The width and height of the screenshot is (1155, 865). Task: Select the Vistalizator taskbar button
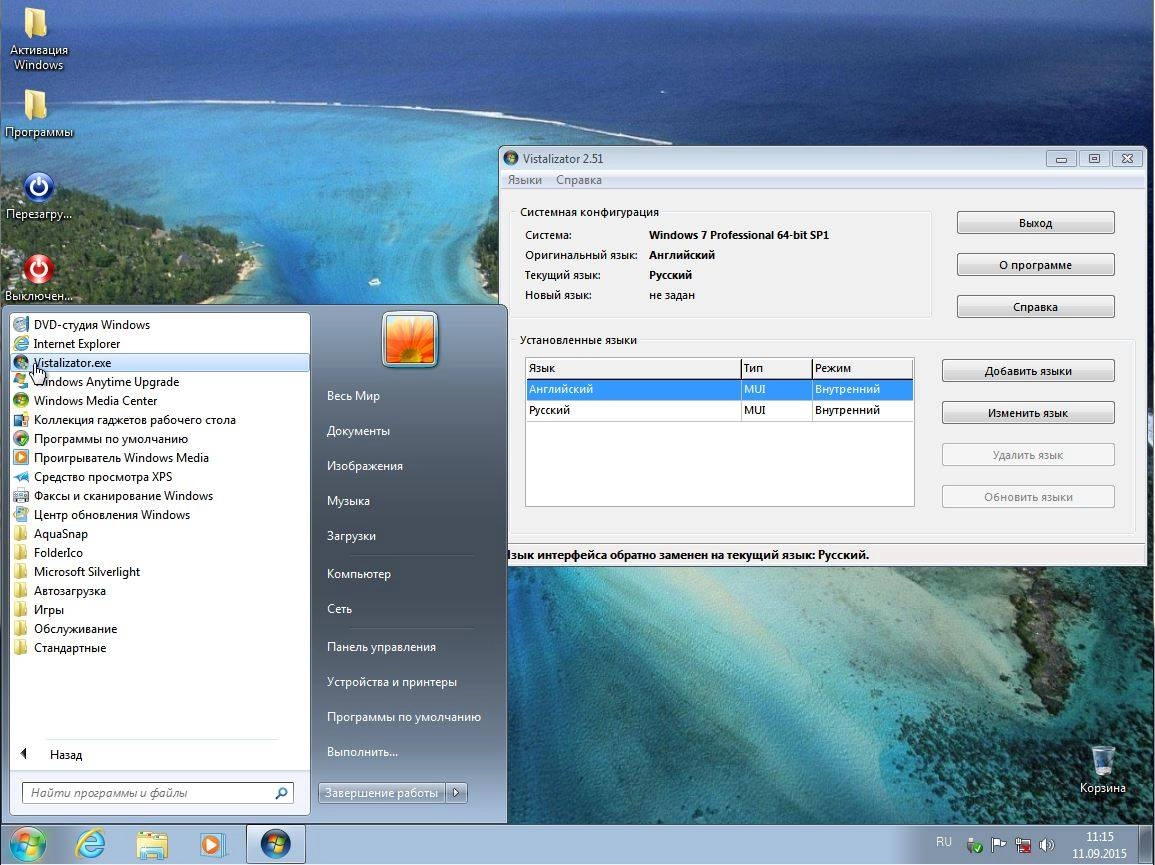point(275,844)
